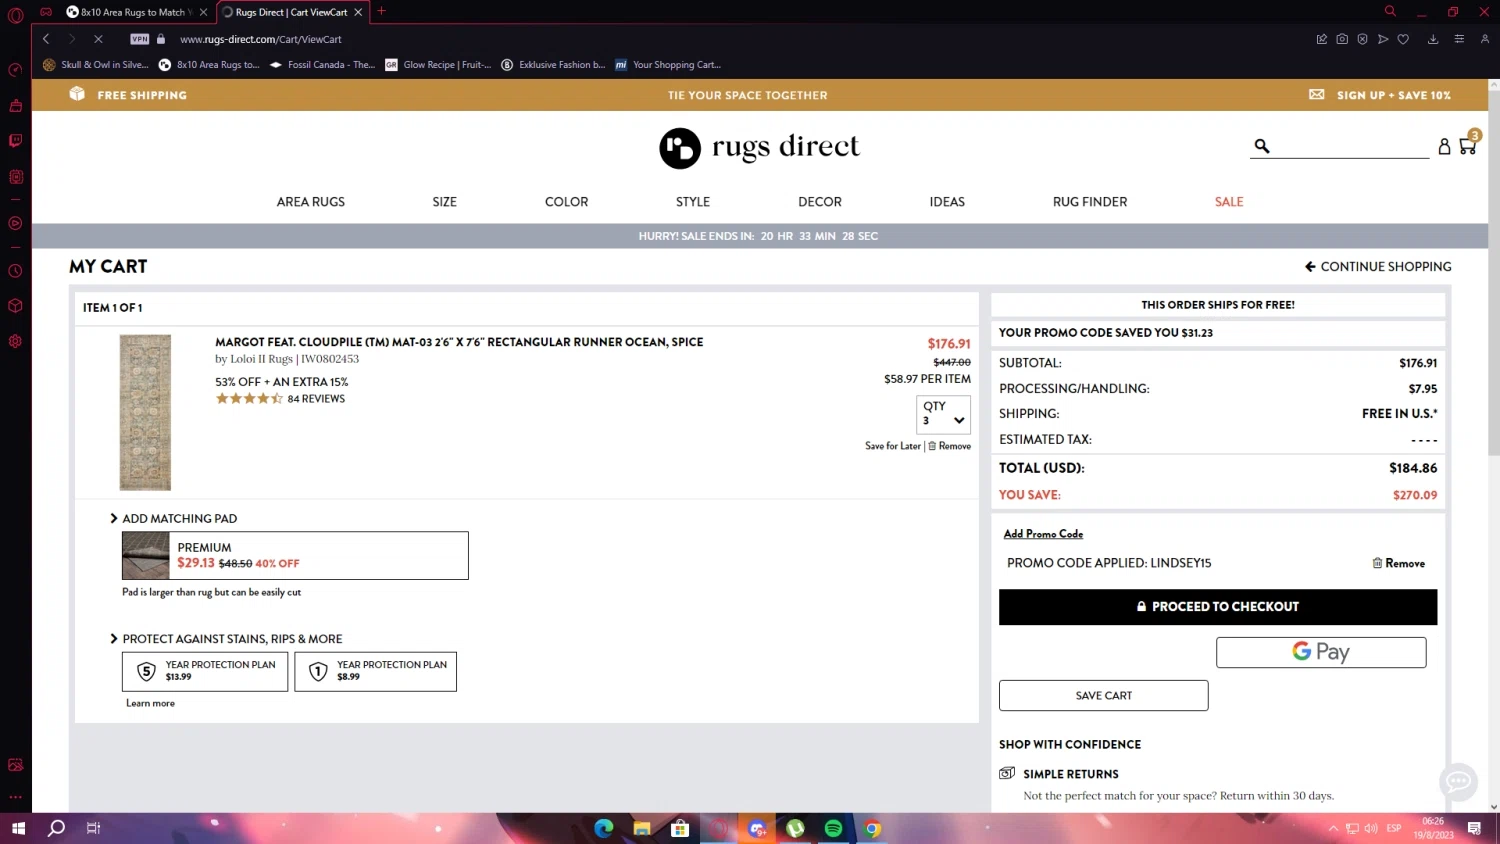Open the site account person icon
Viewport: 1500px width, 844px height.
click(x=1444, y=146)
